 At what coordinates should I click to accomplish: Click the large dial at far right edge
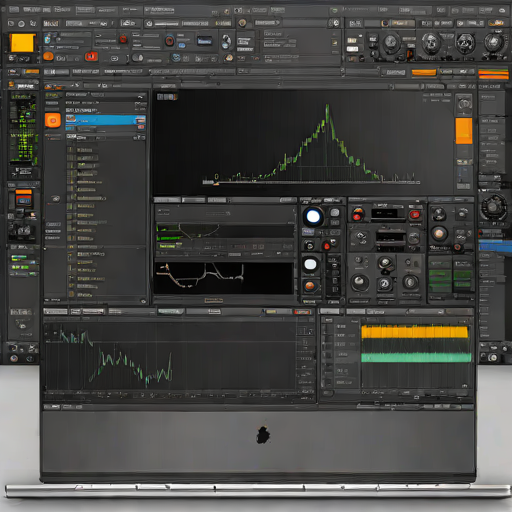(x=493, y=207)
